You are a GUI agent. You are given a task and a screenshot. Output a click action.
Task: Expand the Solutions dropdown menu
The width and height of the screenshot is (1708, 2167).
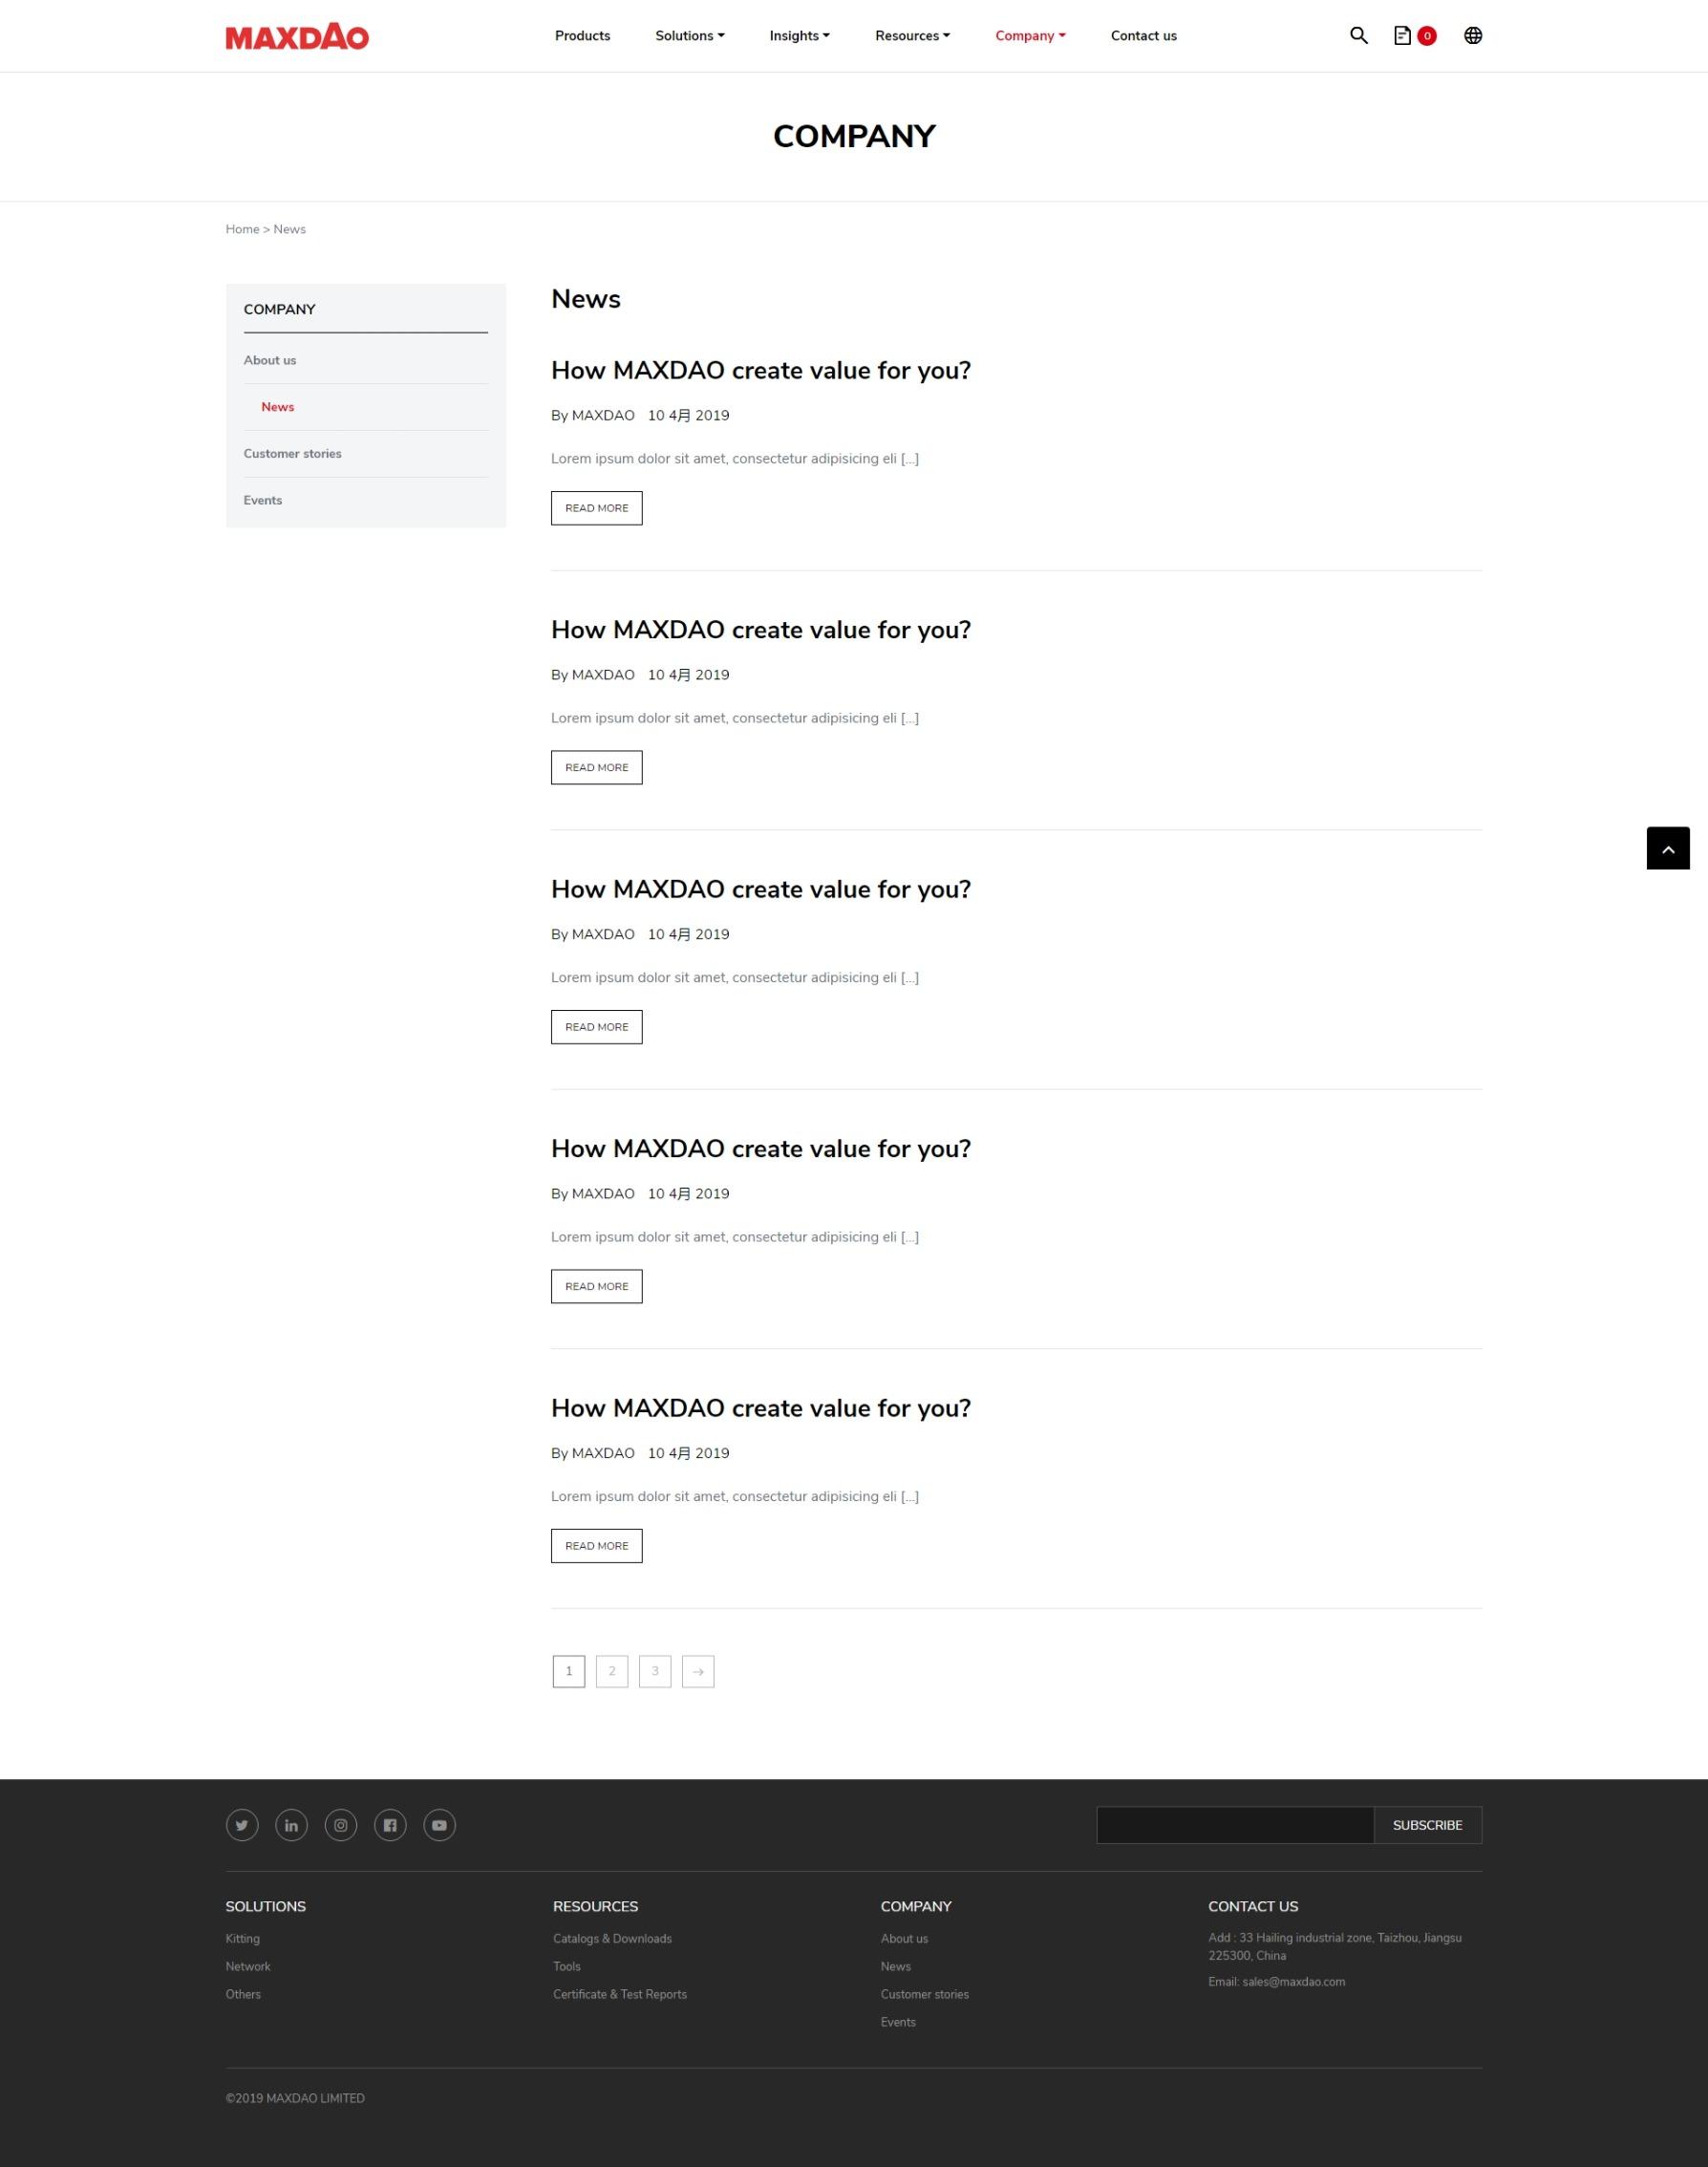(690, 36)
